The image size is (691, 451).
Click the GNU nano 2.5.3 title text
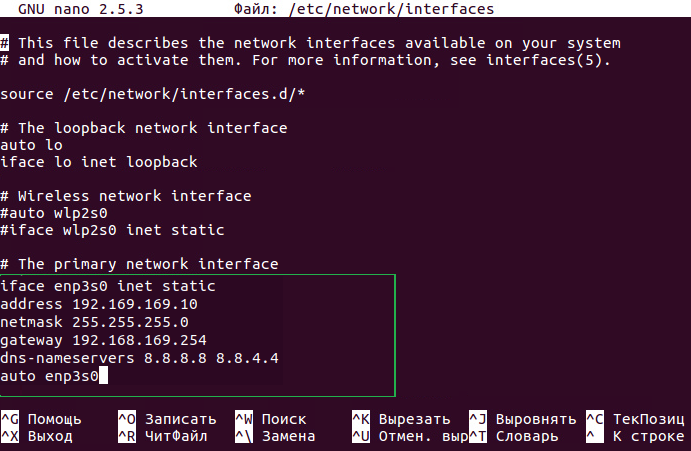click(81, 9)
